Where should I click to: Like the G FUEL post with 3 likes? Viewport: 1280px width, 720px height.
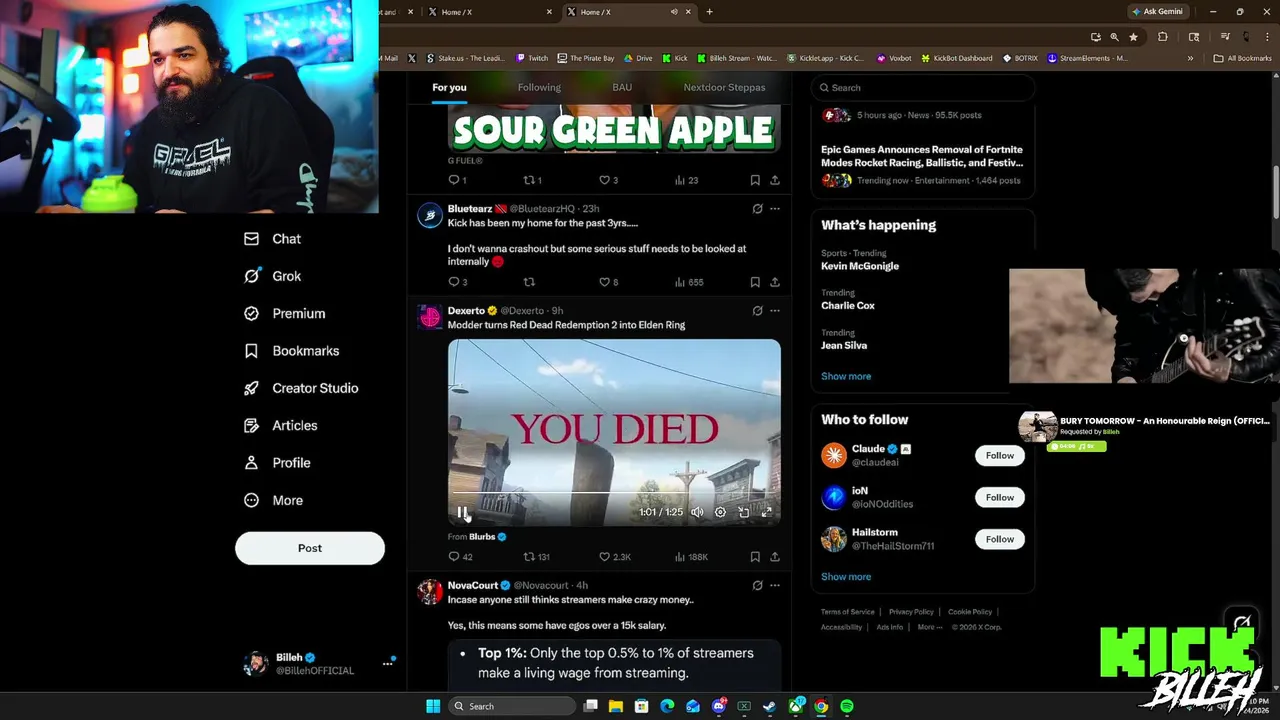[x=608, y=180]
